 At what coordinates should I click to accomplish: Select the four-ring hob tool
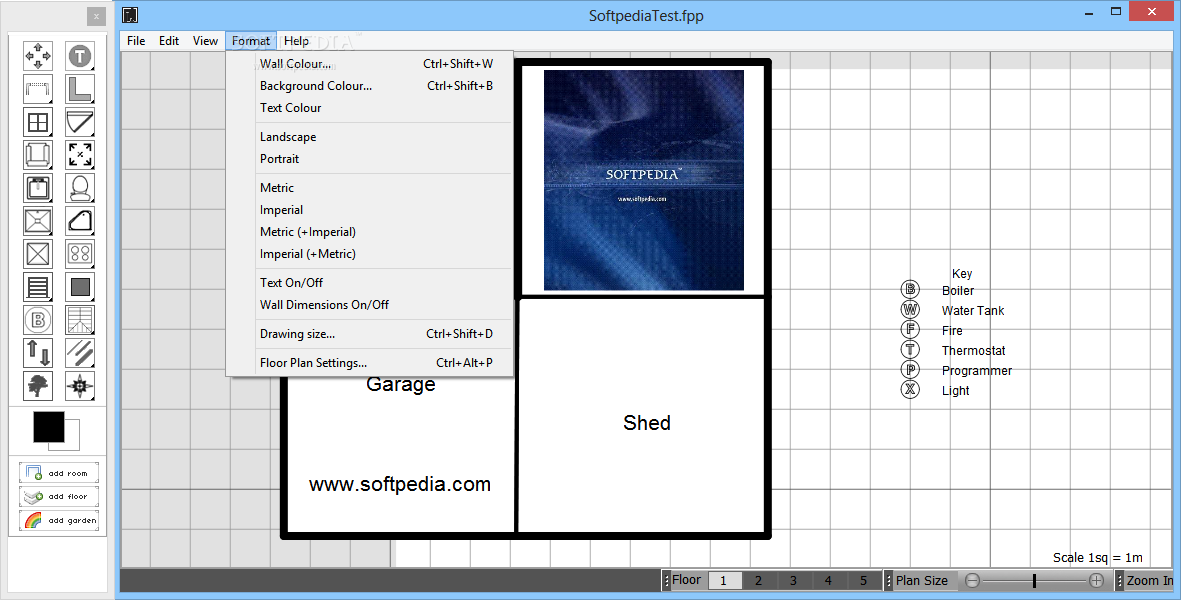point(80,254)
